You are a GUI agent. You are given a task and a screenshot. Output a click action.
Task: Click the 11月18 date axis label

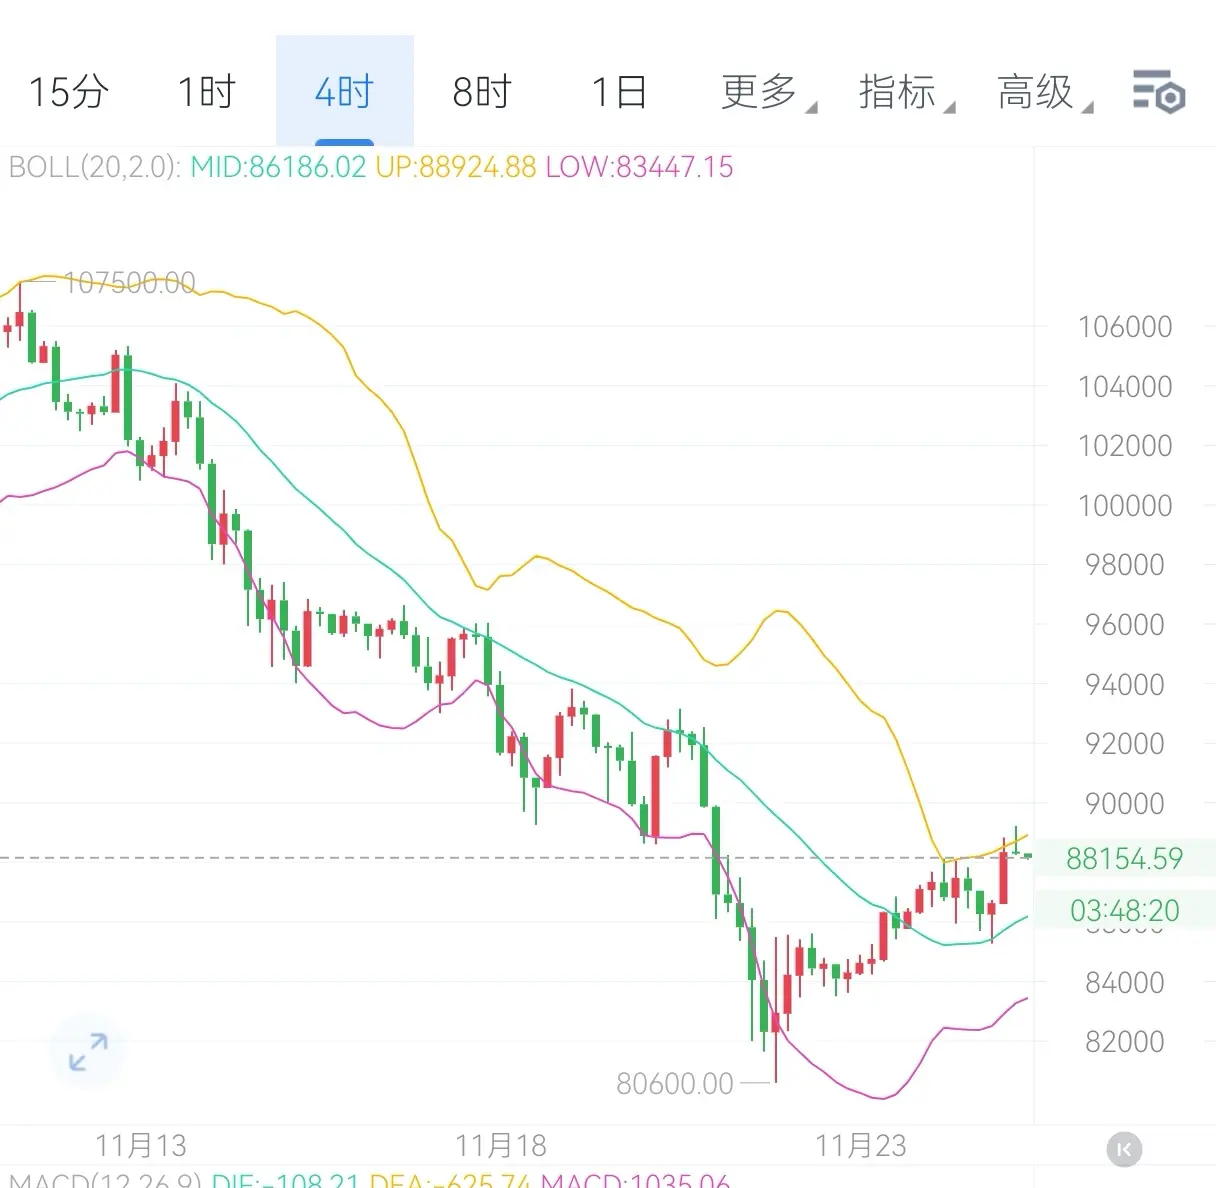click(x=501, y=1146)
